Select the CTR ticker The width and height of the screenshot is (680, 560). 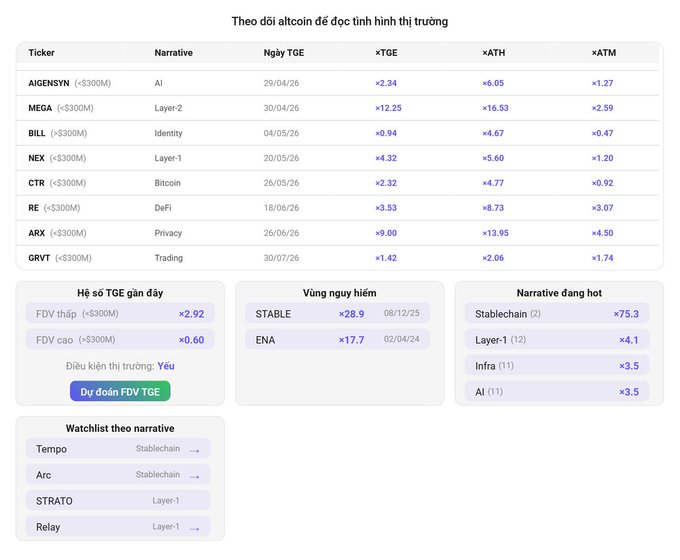(x=36, y=183)
